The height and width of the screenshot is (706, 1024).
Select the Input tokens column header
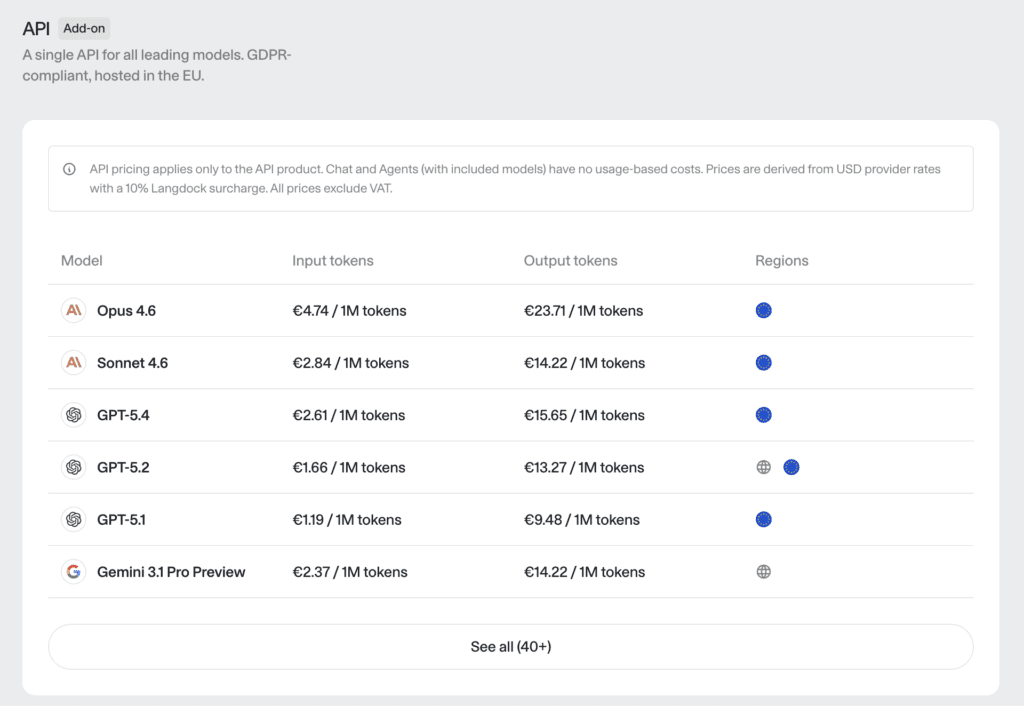[332, 261]
